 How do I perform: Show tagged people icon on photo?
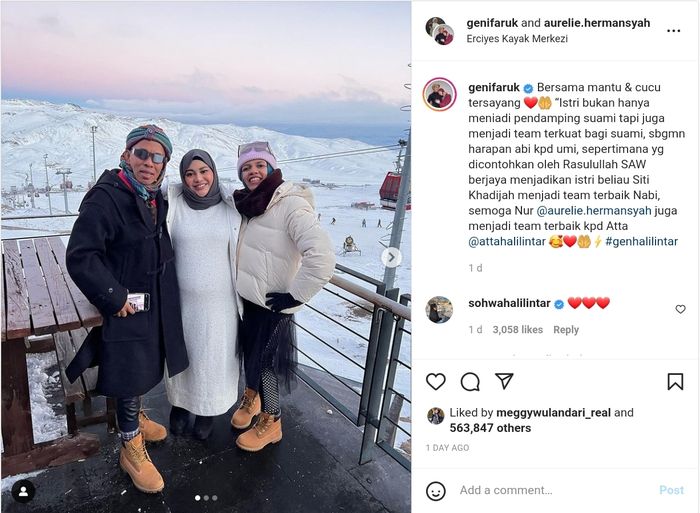coord(23,492)
